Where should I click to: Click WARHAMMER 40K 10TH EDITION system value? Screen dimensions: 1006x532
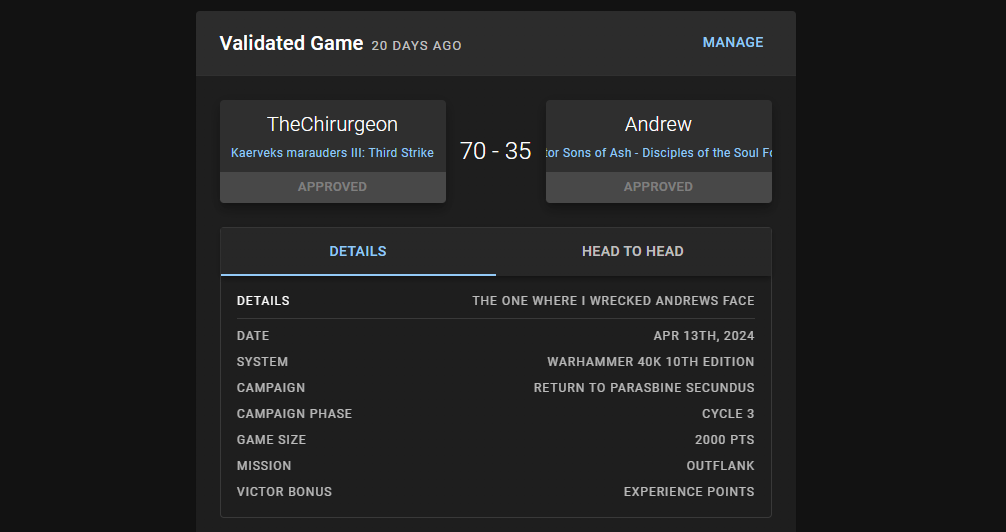(x=651, y=362)
